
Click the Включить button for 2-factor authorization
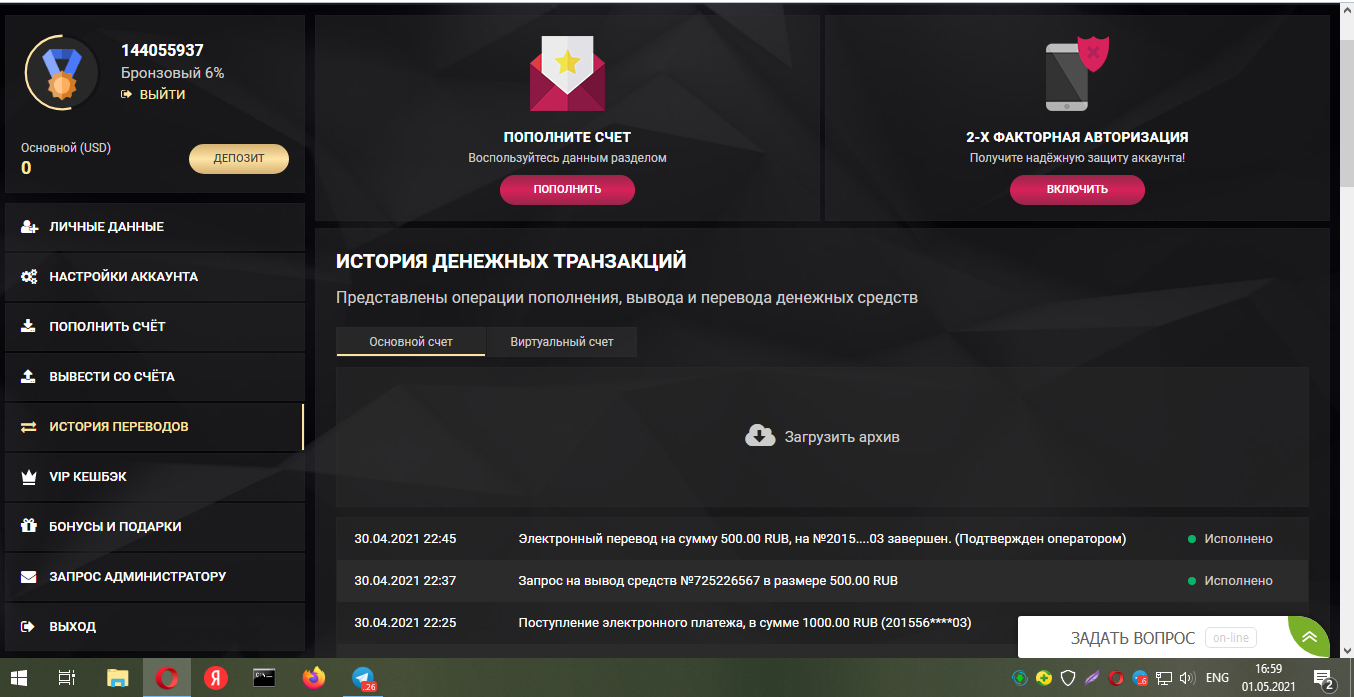point(1077,189)
